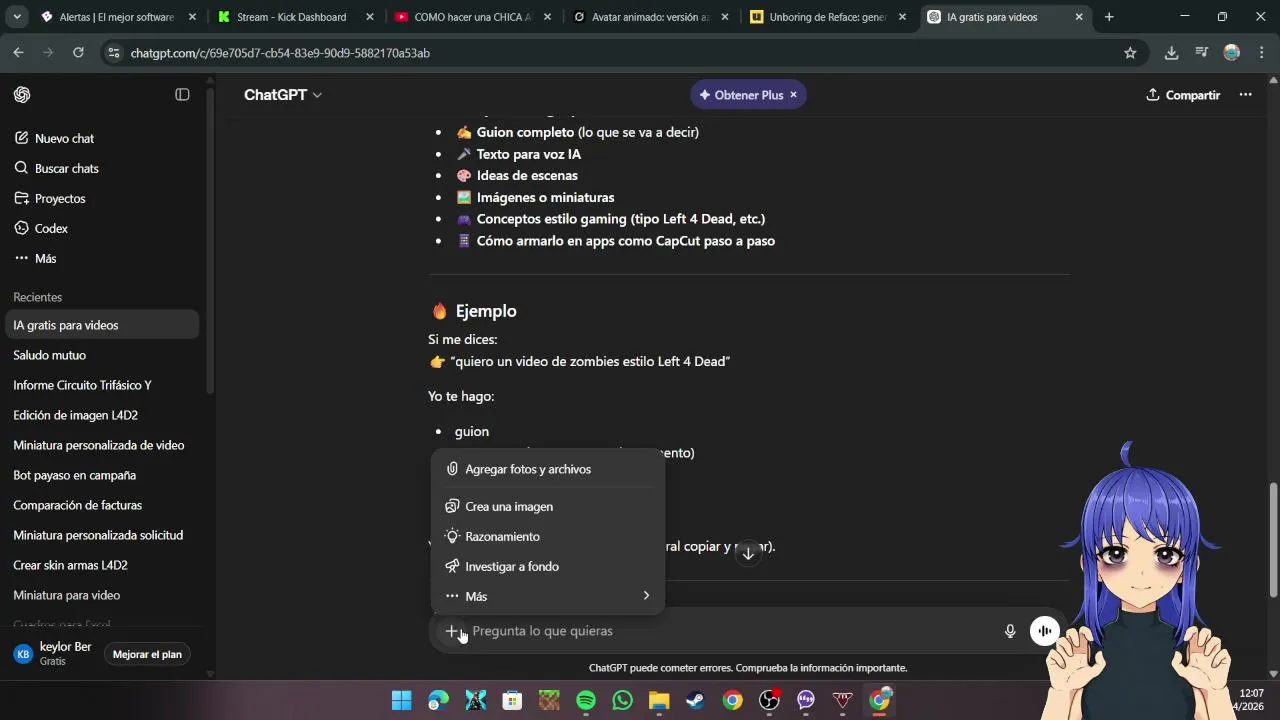Open Microsoft Store from the taskbar
This screenshot has width=1280, height=720.
coord(512,700)
